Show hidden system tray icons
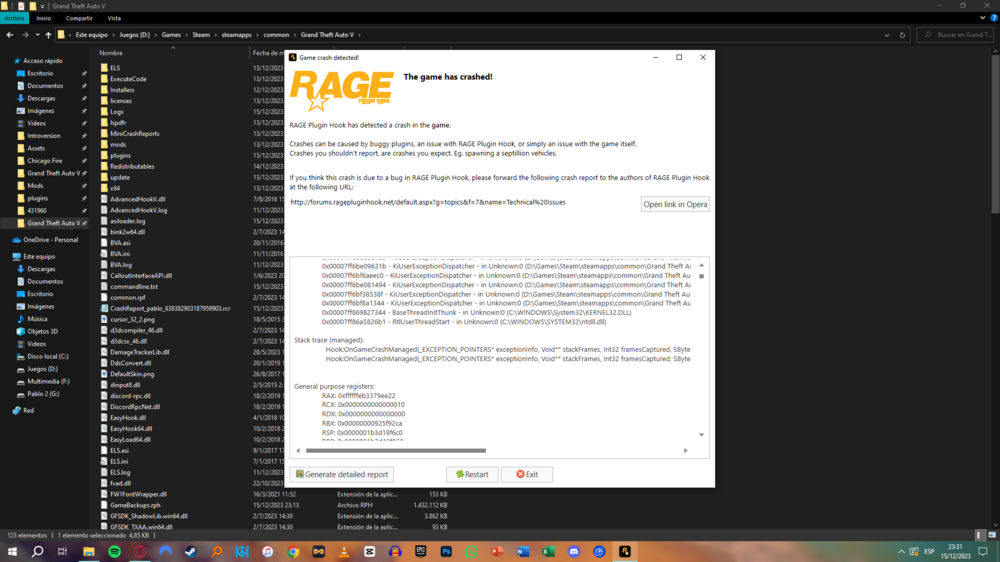The height and width of the screenshot is (562, 1000). click(901, 551)
